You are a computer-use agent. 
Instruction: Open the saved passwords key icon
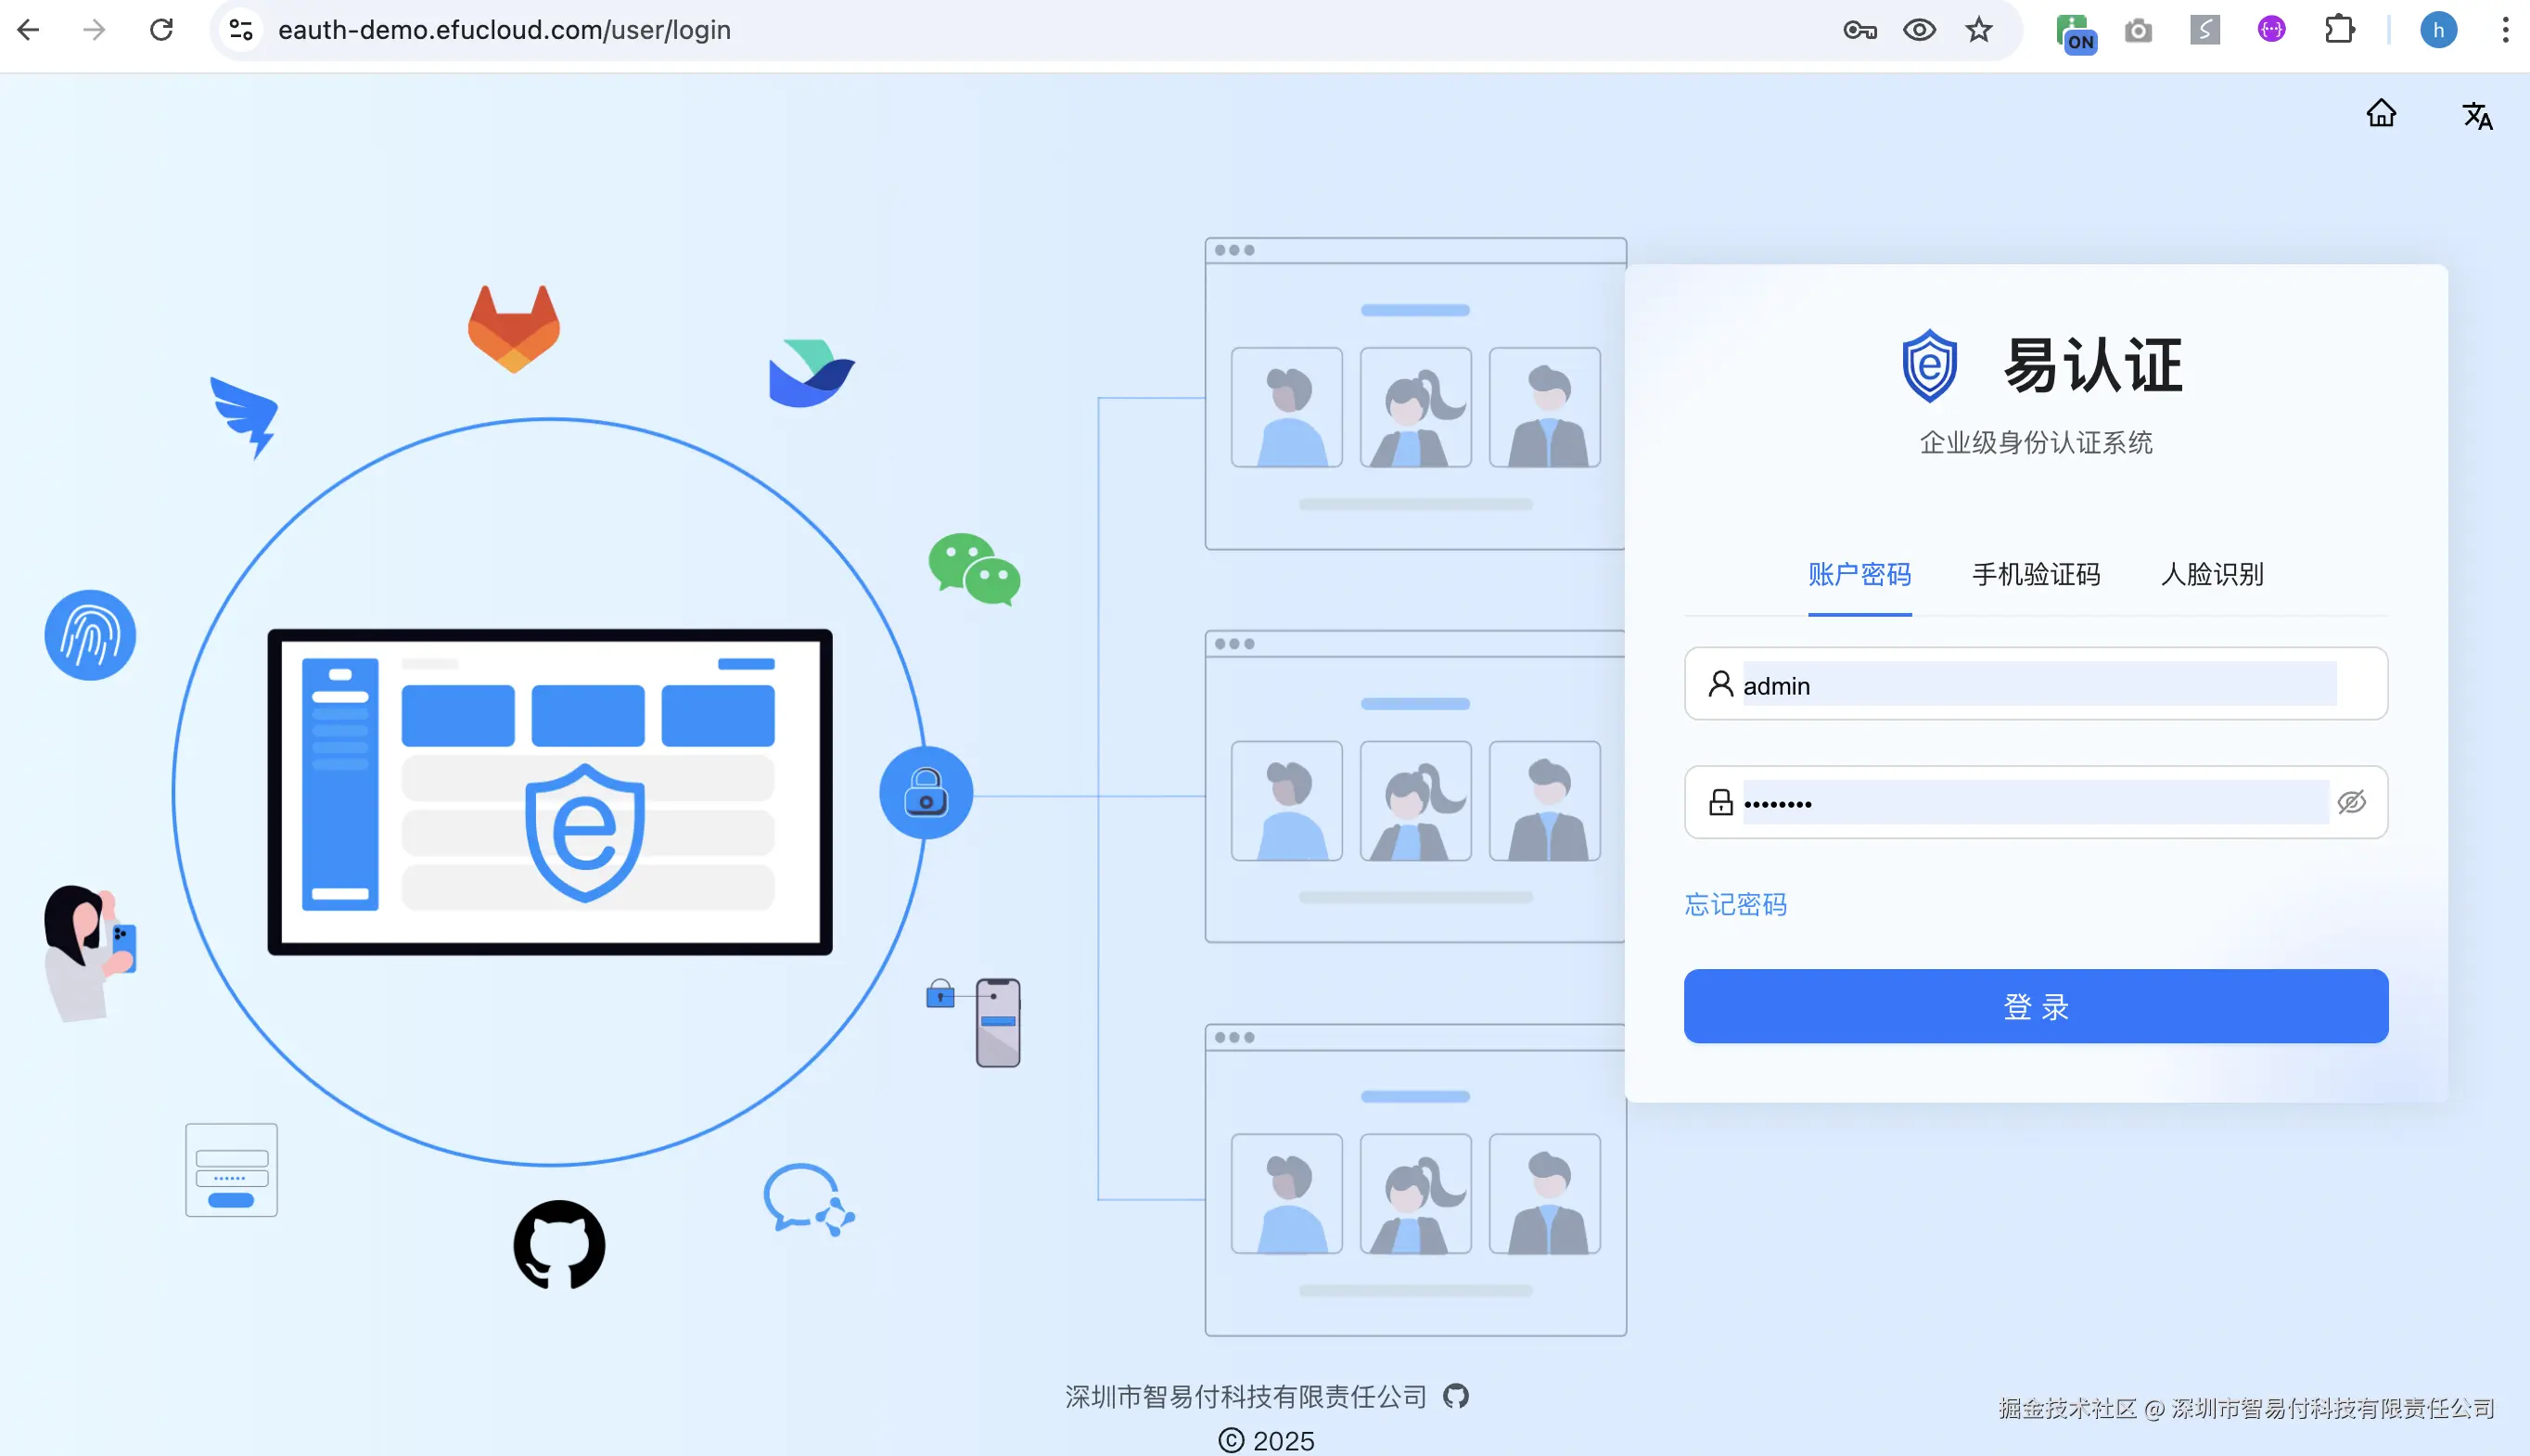(x=1859, y=30)
